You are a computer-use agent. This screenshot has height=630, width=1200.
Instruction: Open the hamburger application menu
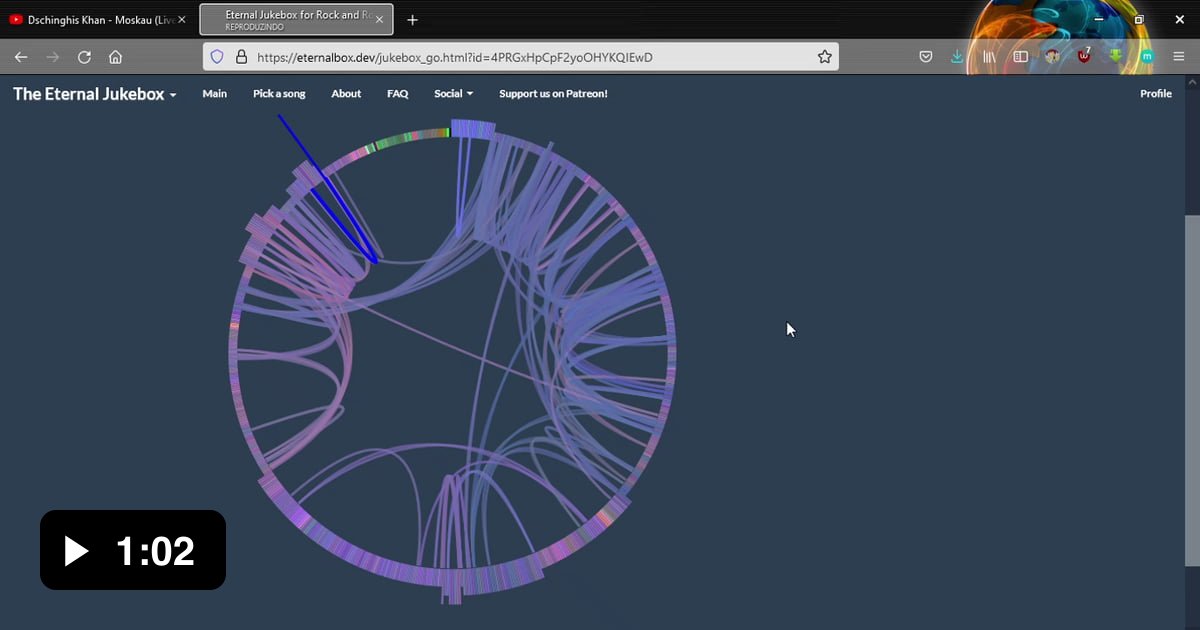[1179, 56]
